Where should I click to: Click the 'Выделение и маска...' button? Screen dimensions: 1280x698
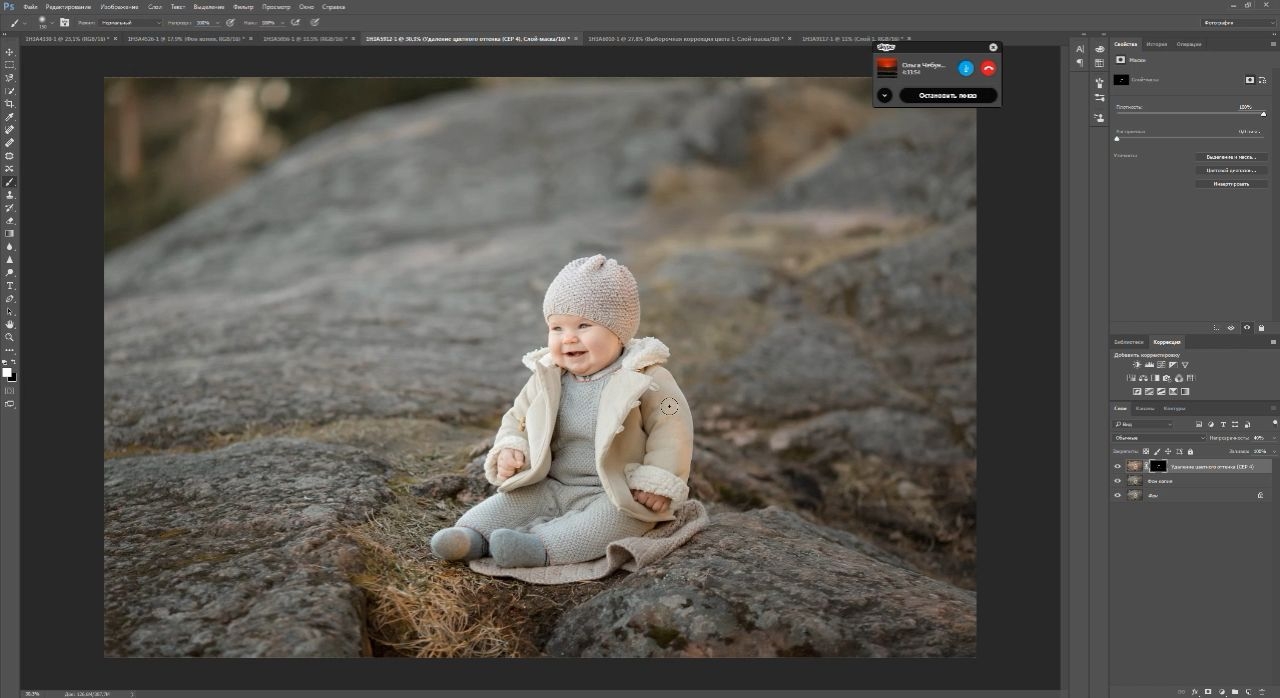[1232, 157]
